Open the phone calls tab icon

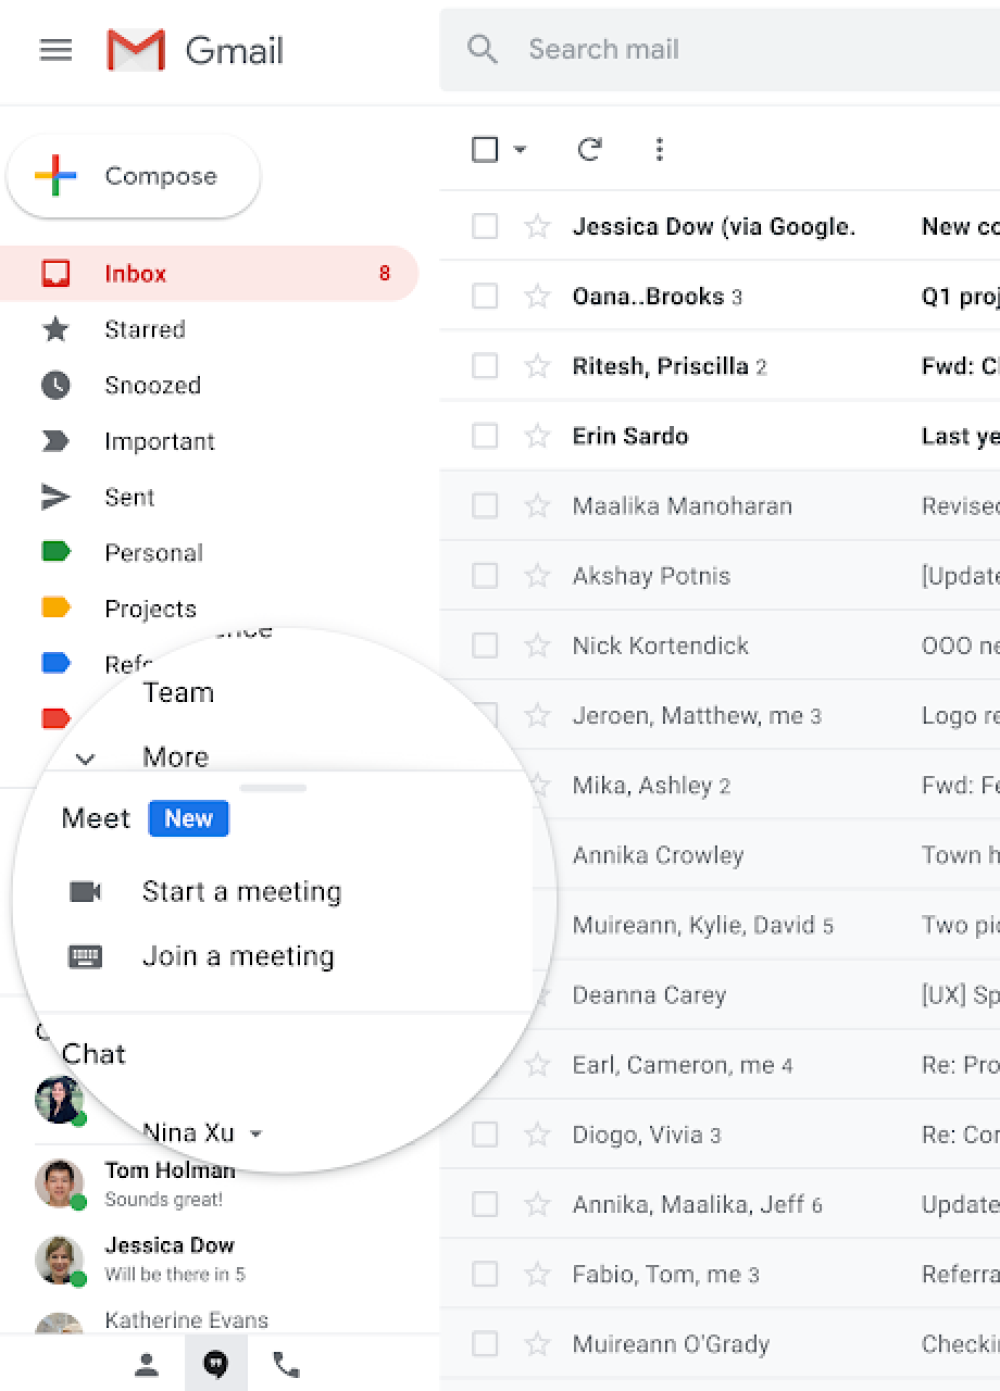pyautogui.click(x=286, y=1364)
